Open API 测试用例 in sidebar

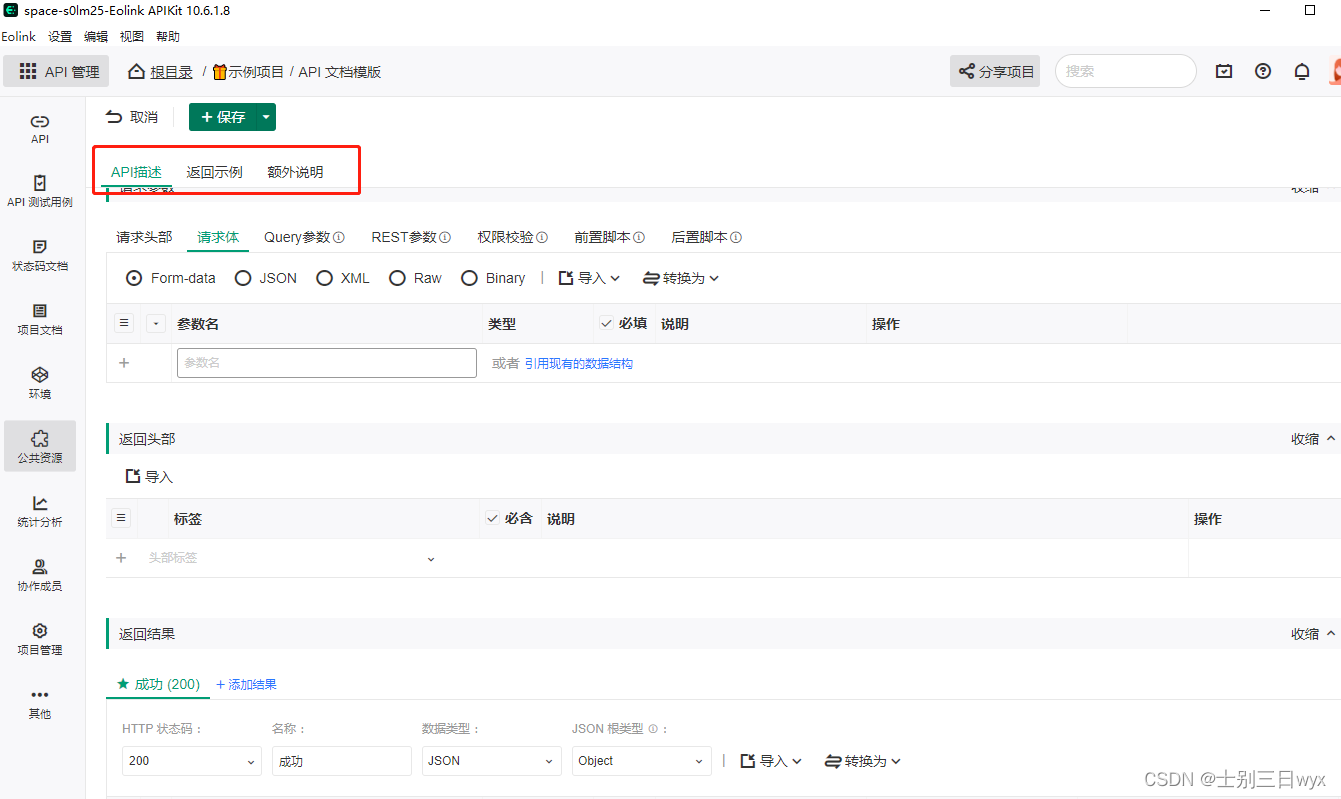tap(40, 191)
